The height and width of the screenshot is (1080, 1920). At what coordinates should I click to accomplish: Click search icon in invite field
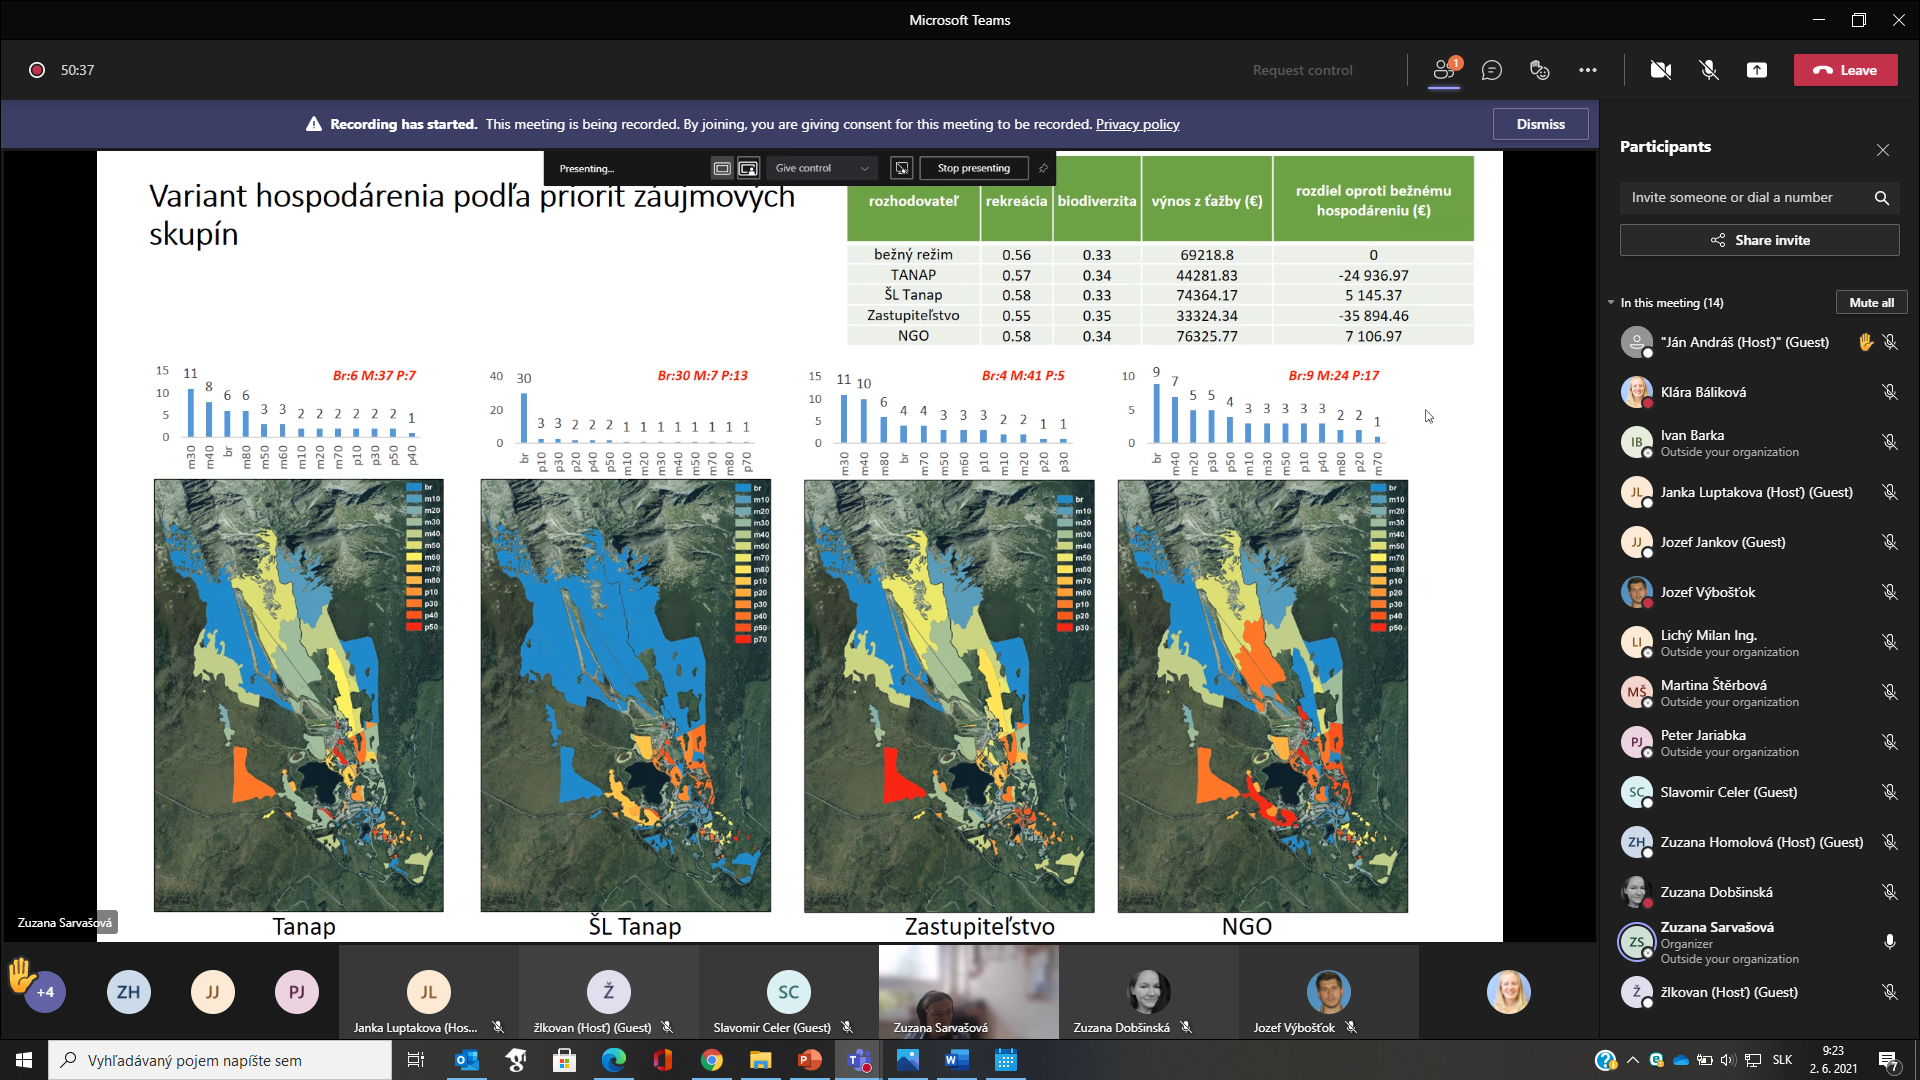pyautogui.click(x=1882, y=198)
